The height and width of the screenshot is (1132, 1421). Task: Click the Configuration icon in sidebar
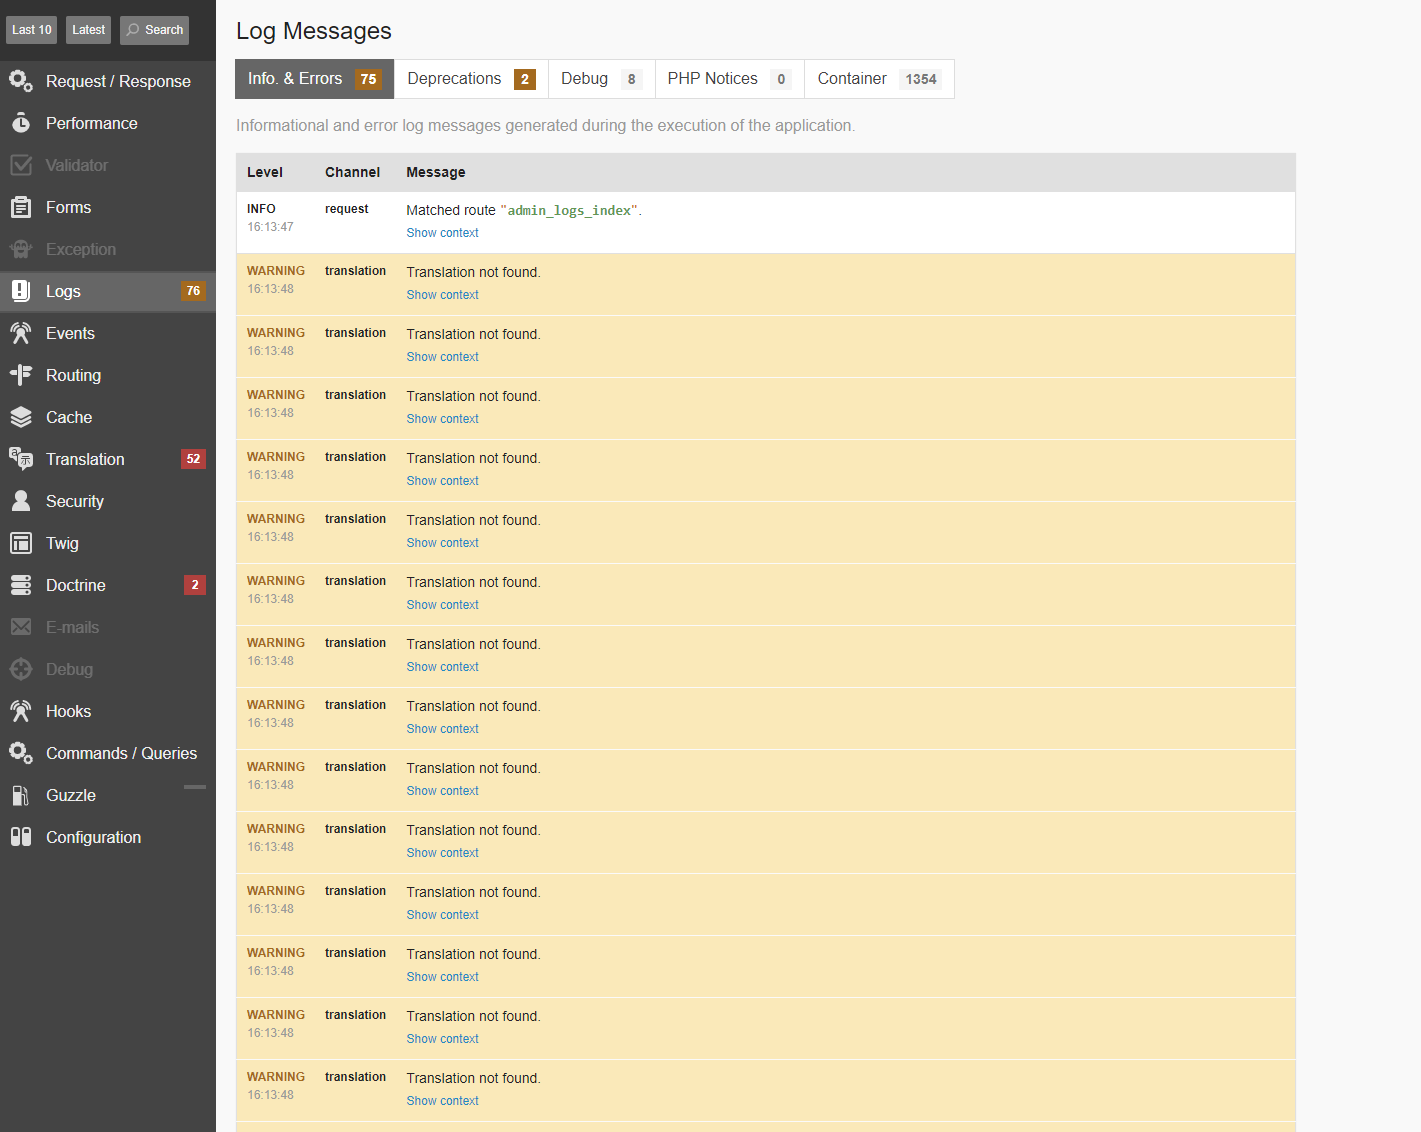point(21,837)
